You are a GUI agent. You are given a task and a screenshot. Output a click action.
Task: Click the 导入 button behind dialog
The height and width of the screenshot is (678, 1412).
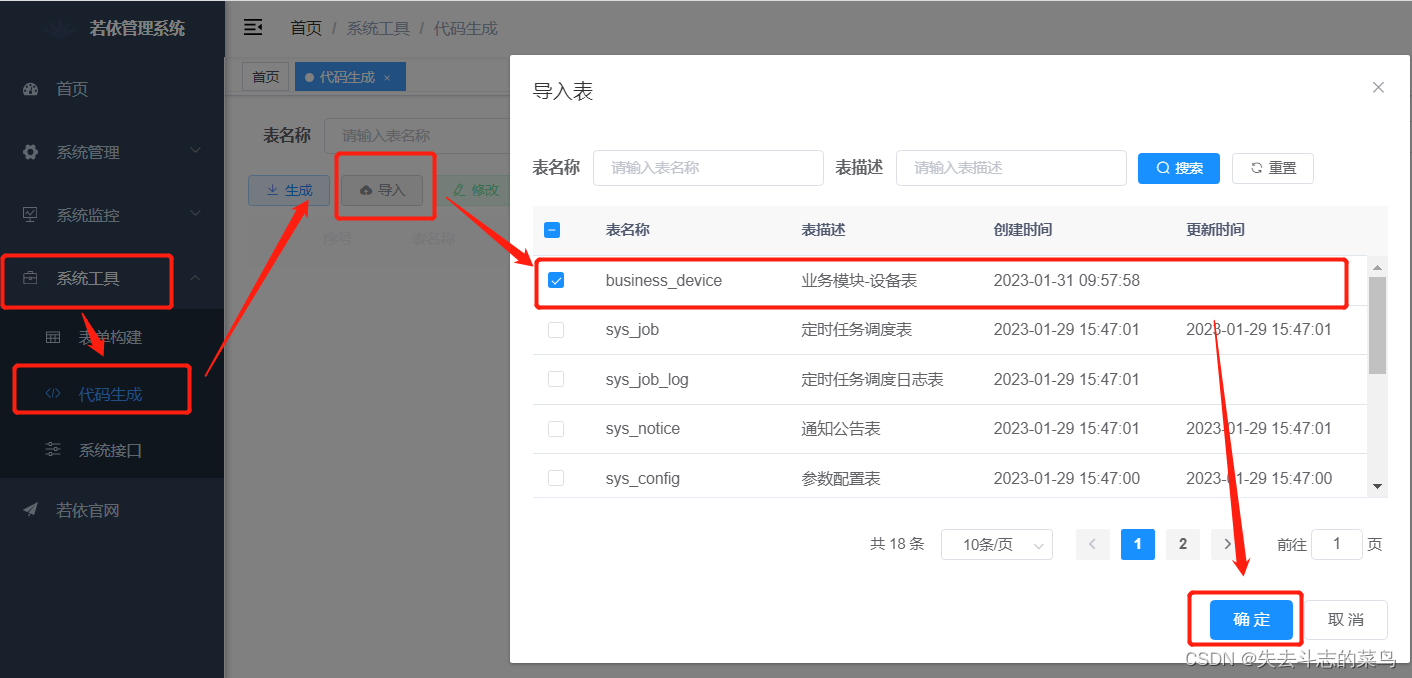coord(382,190)
